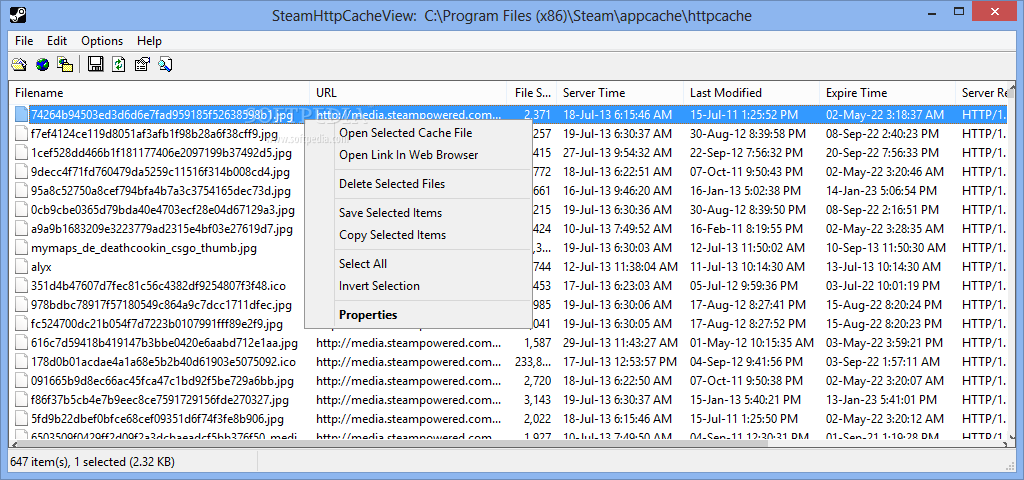
Task: Sort by File Size column header
Action: (532, 93)
